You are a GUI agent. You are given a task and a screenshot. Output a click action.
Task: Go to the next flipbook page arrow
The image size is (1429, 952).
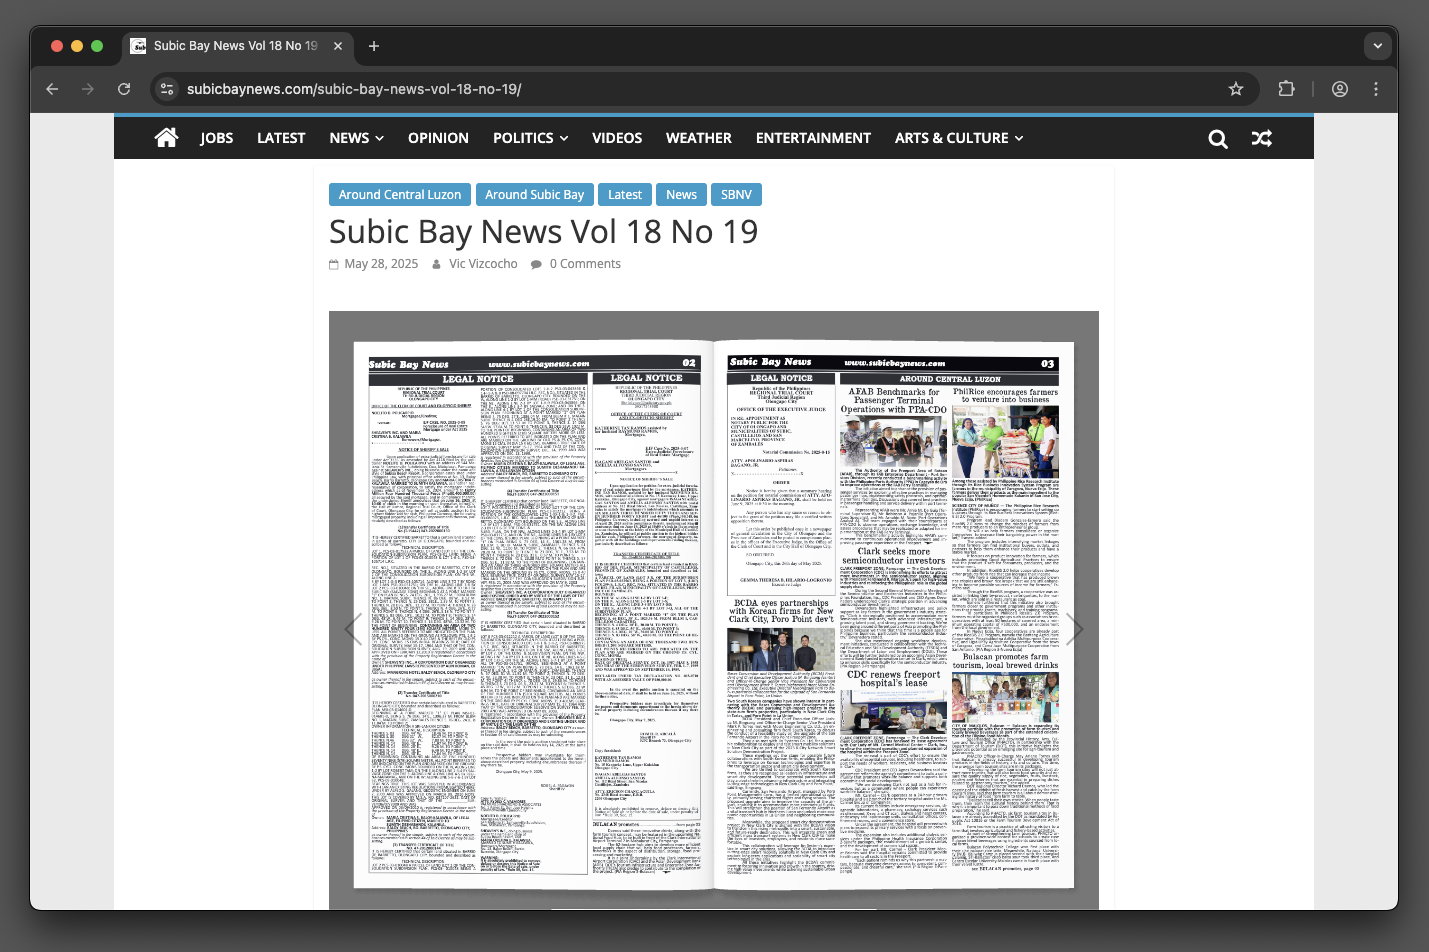coord(1075,628)
